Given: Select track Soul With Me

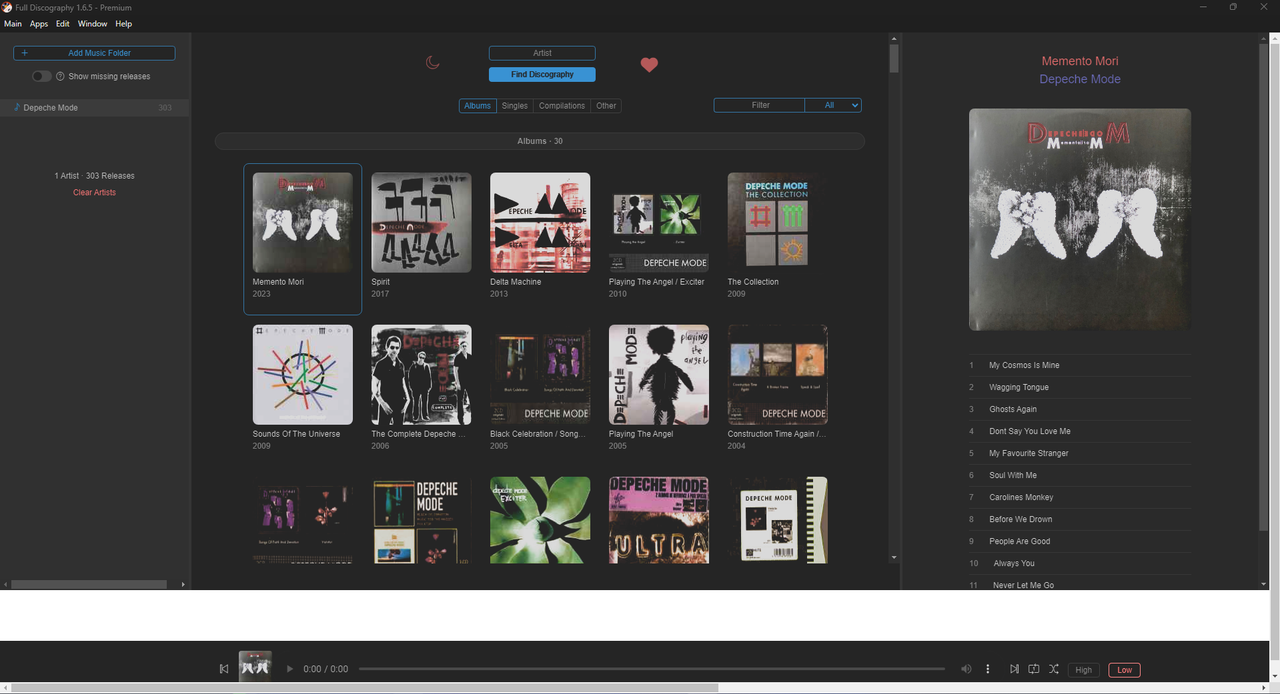Looking at the screenshot, I should [1080, 475].
